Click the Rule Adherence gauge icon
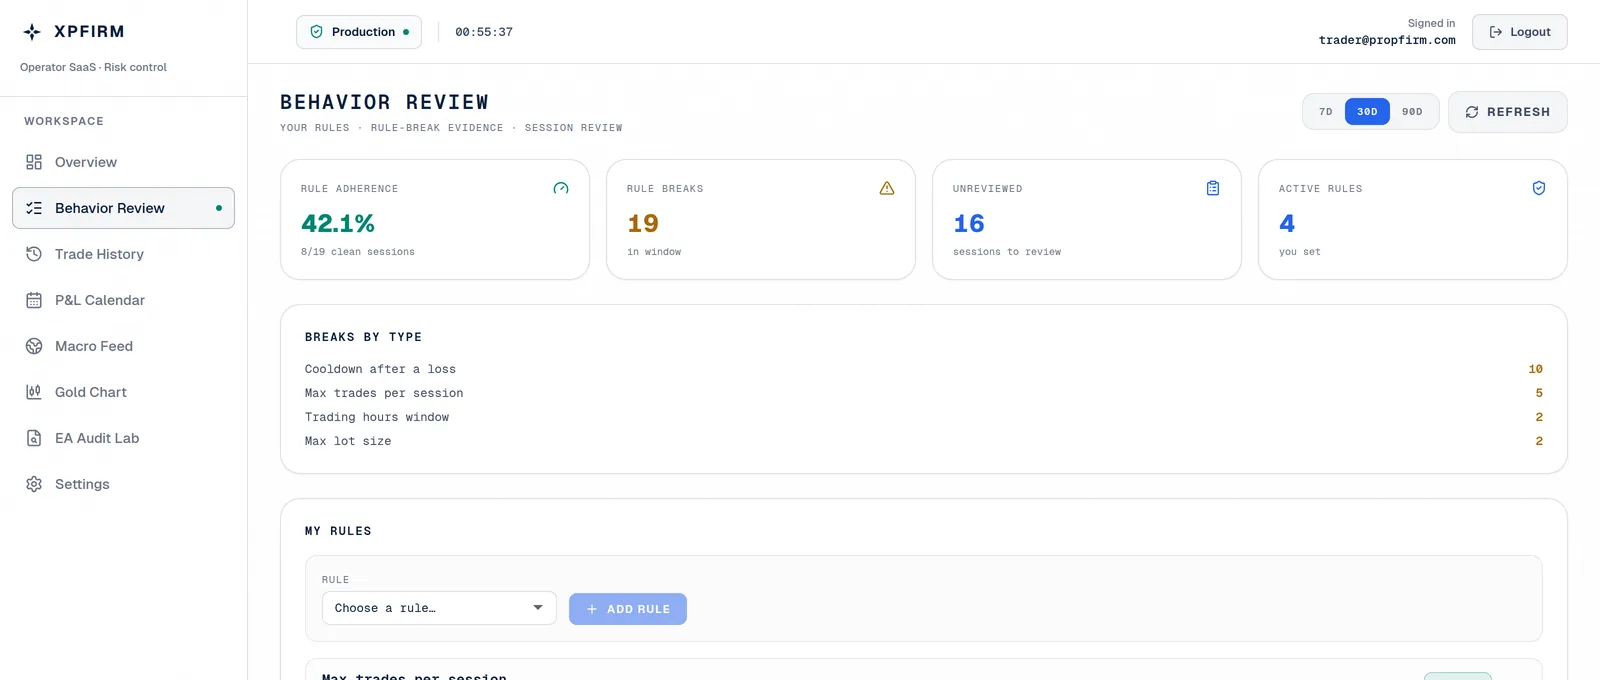1600x680 pixels. 561,188
